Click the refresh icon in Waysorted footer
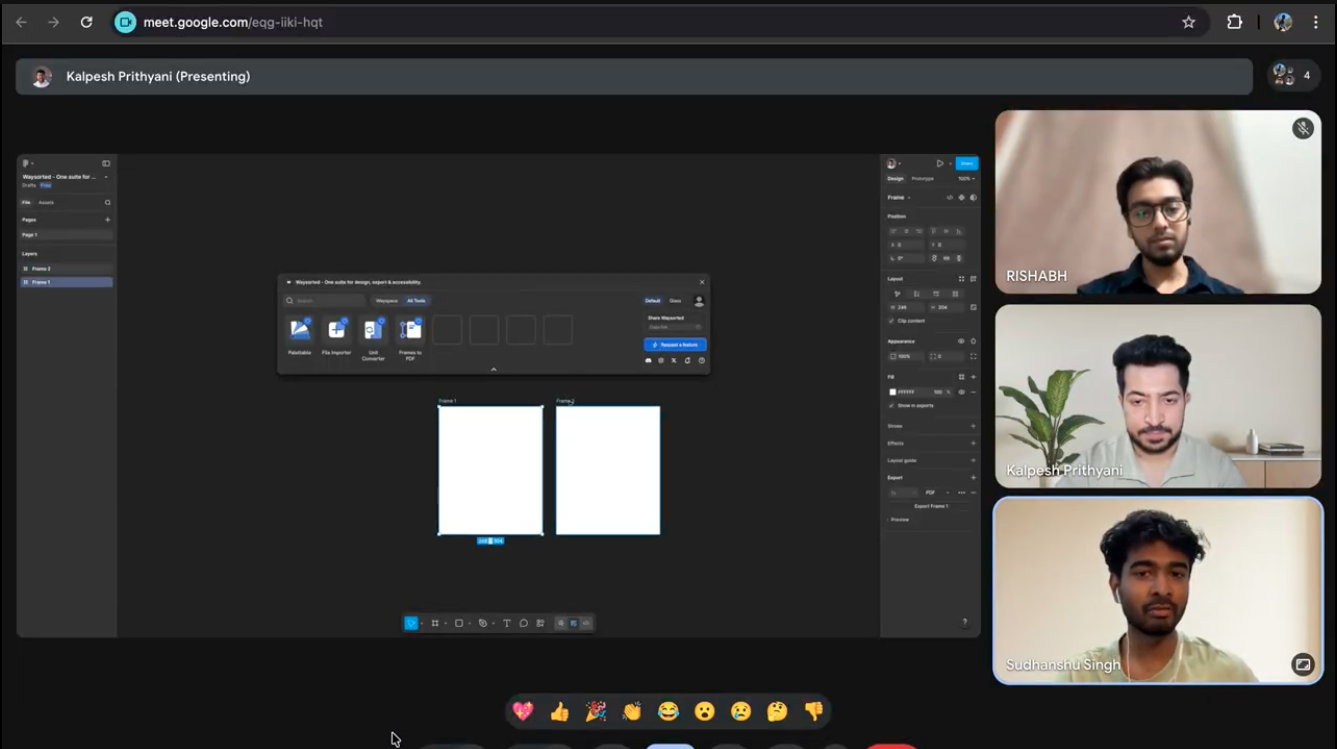This screenshot has height=749, width=1337. (687, 360)
